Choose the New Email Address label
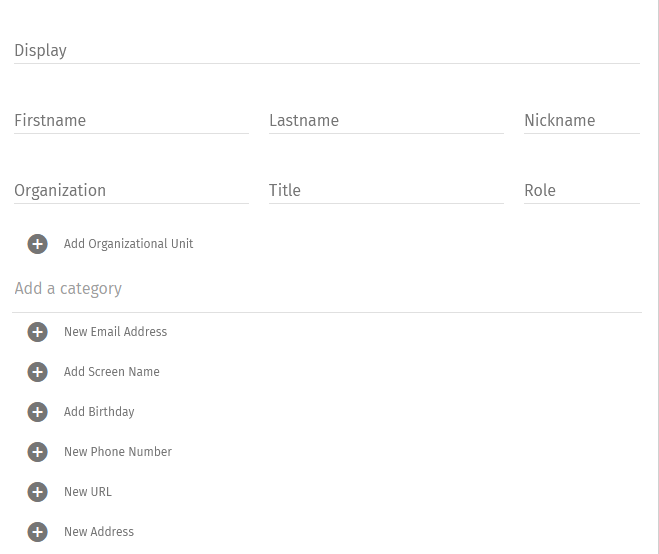 (x=115, y=332)
